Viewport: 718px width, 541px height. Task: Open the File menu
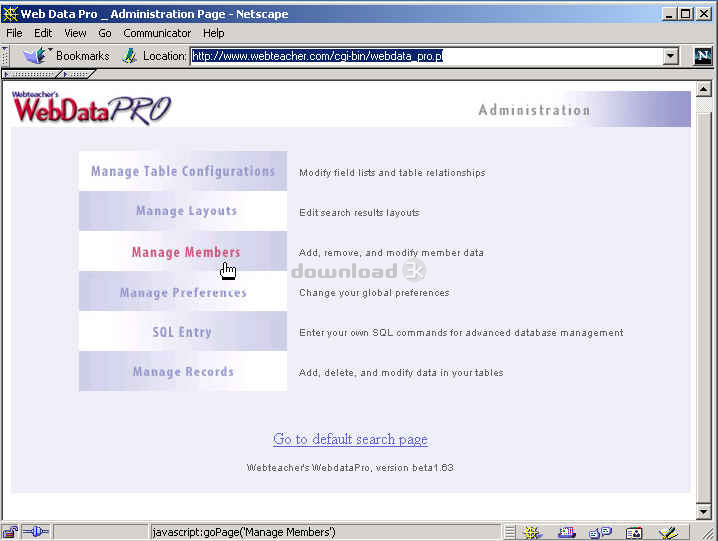(14, 33)
